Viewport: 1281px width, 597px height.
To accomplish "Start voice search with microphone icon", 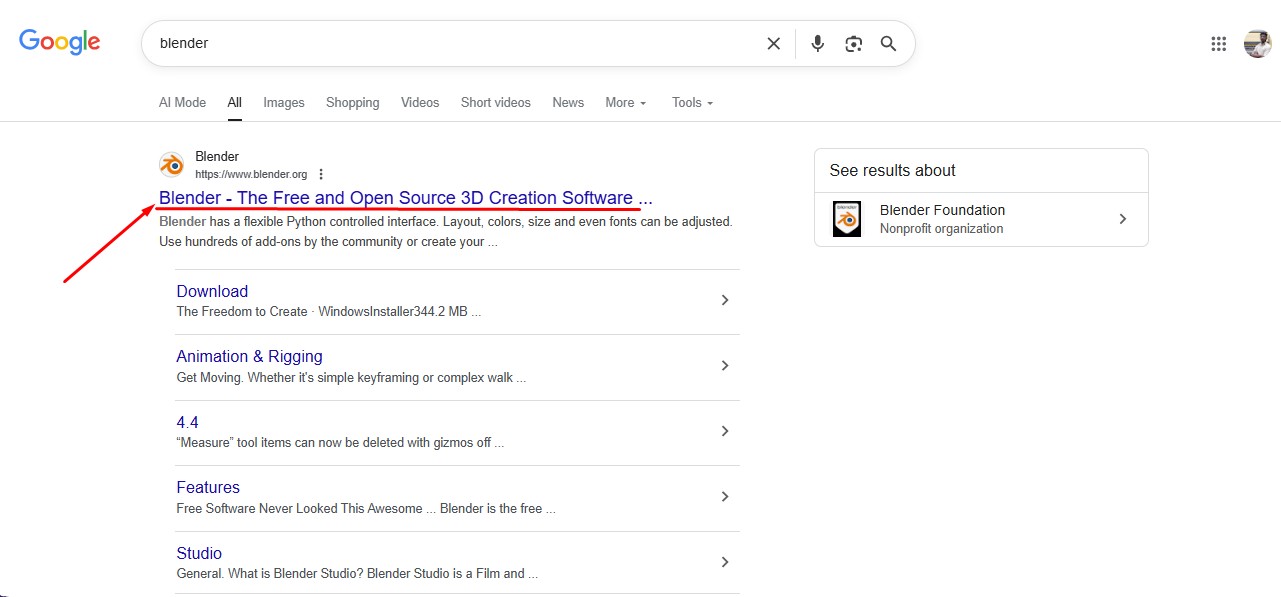I will [x=818, y=44].
